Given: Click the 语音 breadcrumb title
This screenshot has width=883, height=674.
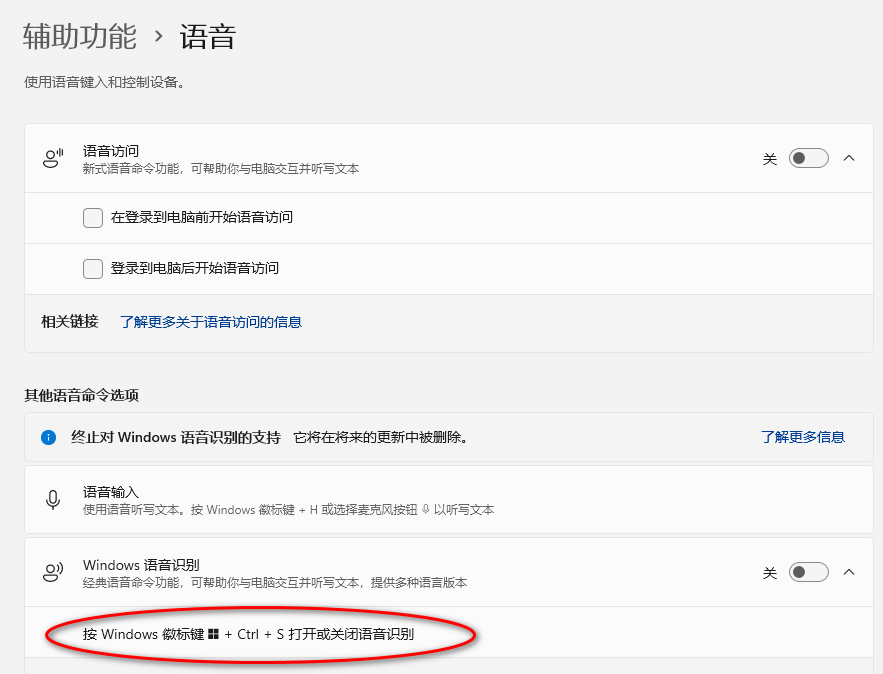Looking at the screenshot, I should pyautogui.click(x=207, y=37).
